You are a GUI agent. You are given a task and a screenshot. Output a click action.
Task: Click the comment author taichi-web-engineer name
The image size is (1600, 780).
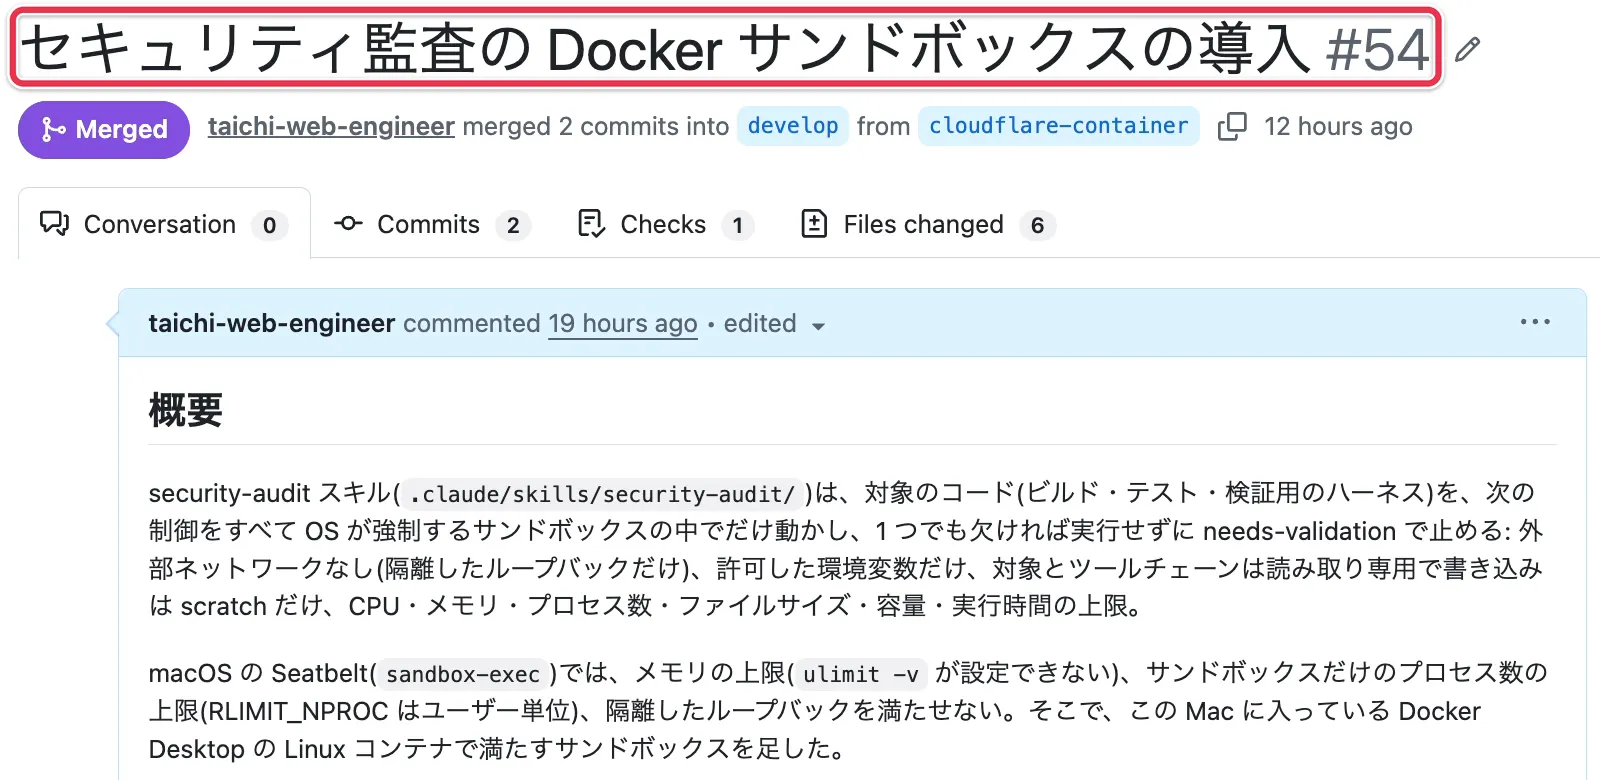point(272,324)
